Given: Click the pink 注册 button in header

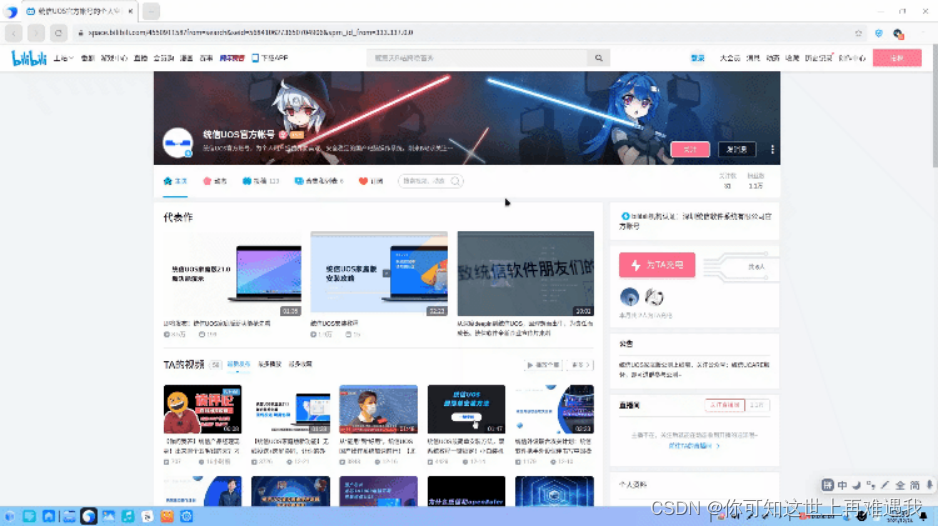Looking at the screenshot, I should tap(897, 58).
